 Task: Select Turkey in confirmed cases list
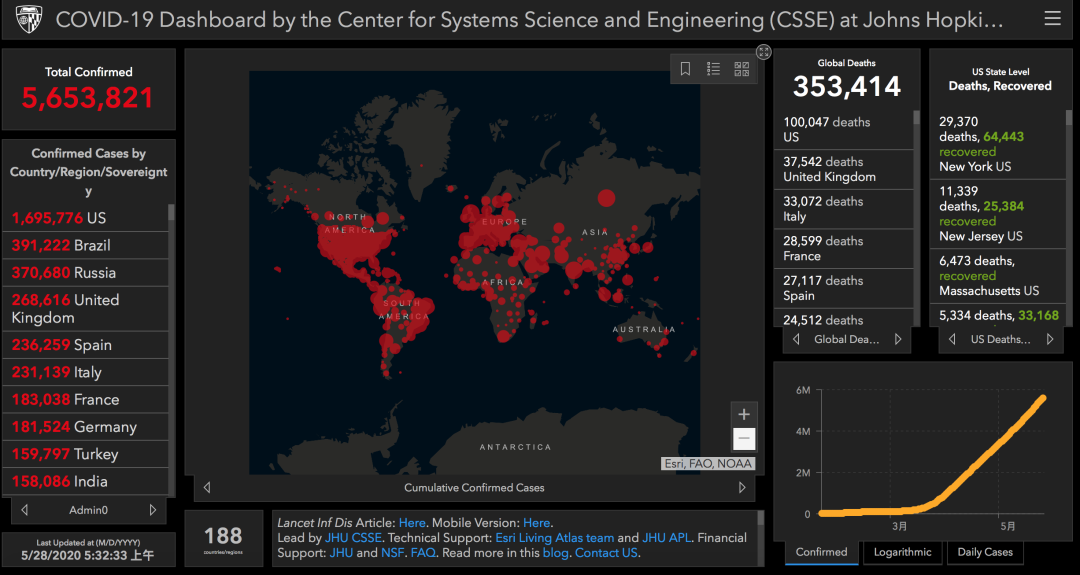pyautogui.click(x=85, y=454)
